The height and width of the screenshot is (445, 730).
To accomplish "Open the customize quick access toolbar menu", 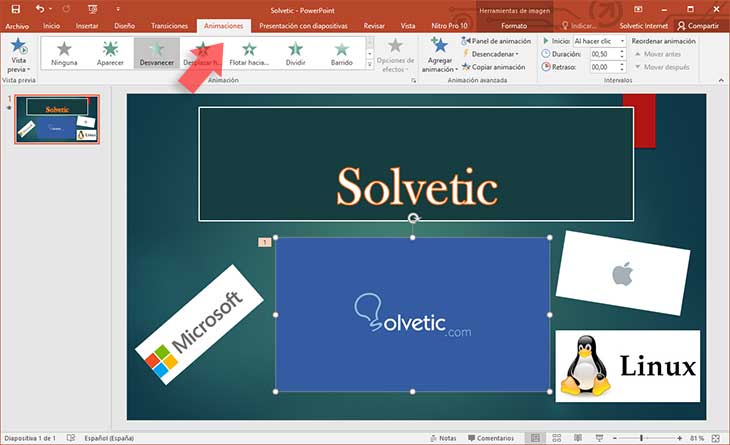I will click(x=118, y=10).
